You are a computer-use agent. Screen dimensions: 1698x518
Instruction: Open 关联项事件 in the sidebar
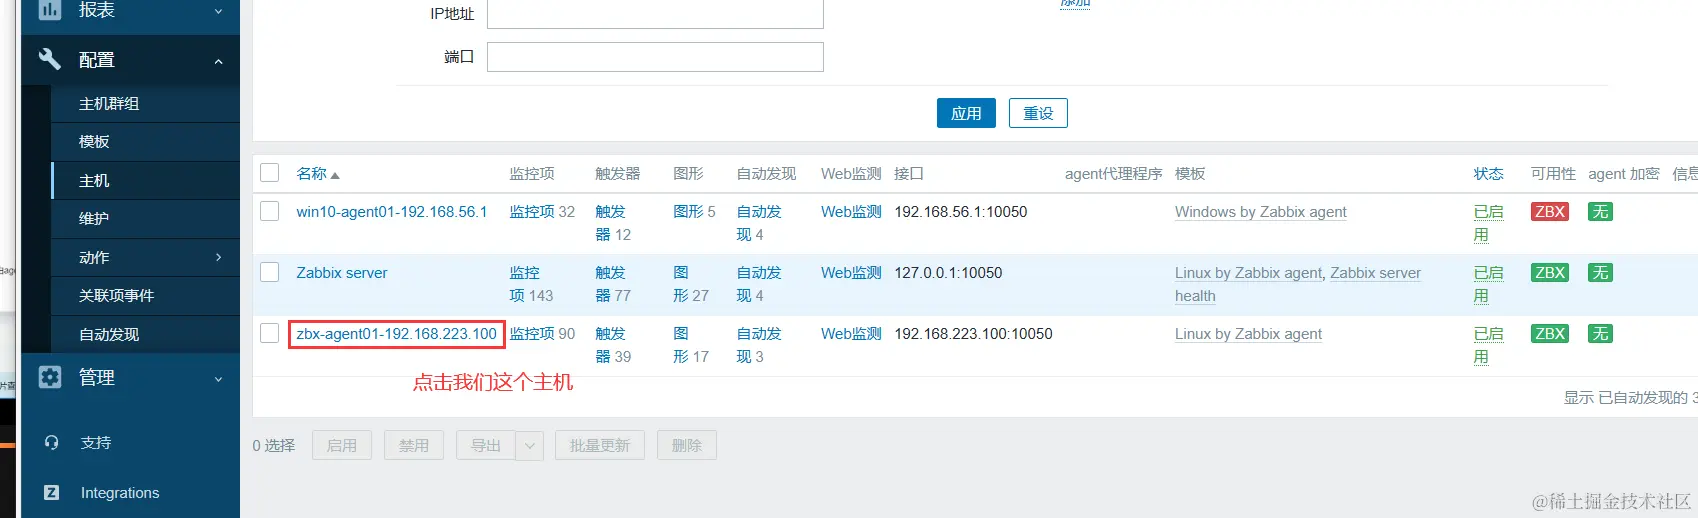tap(116, 295)
